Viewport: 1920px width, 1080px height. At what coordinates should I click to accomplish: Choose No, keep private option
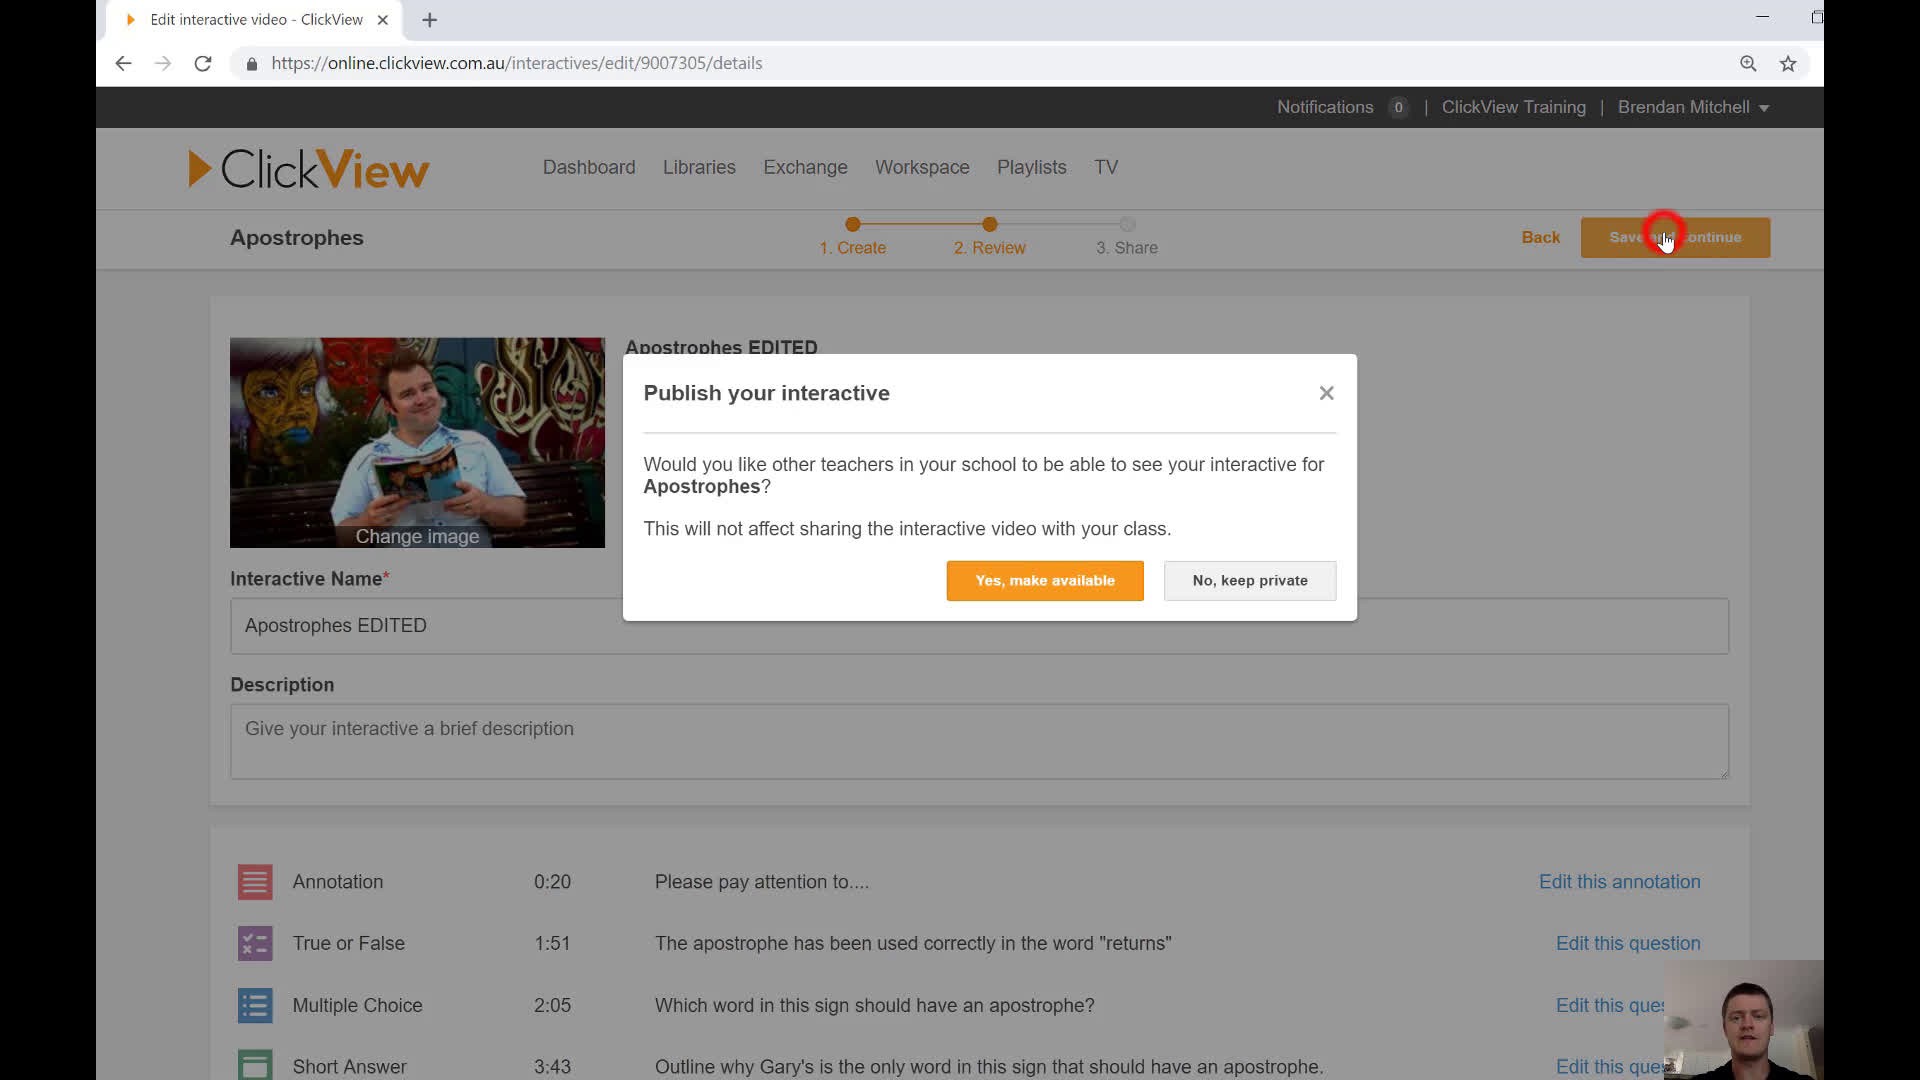pos(1249,581)
